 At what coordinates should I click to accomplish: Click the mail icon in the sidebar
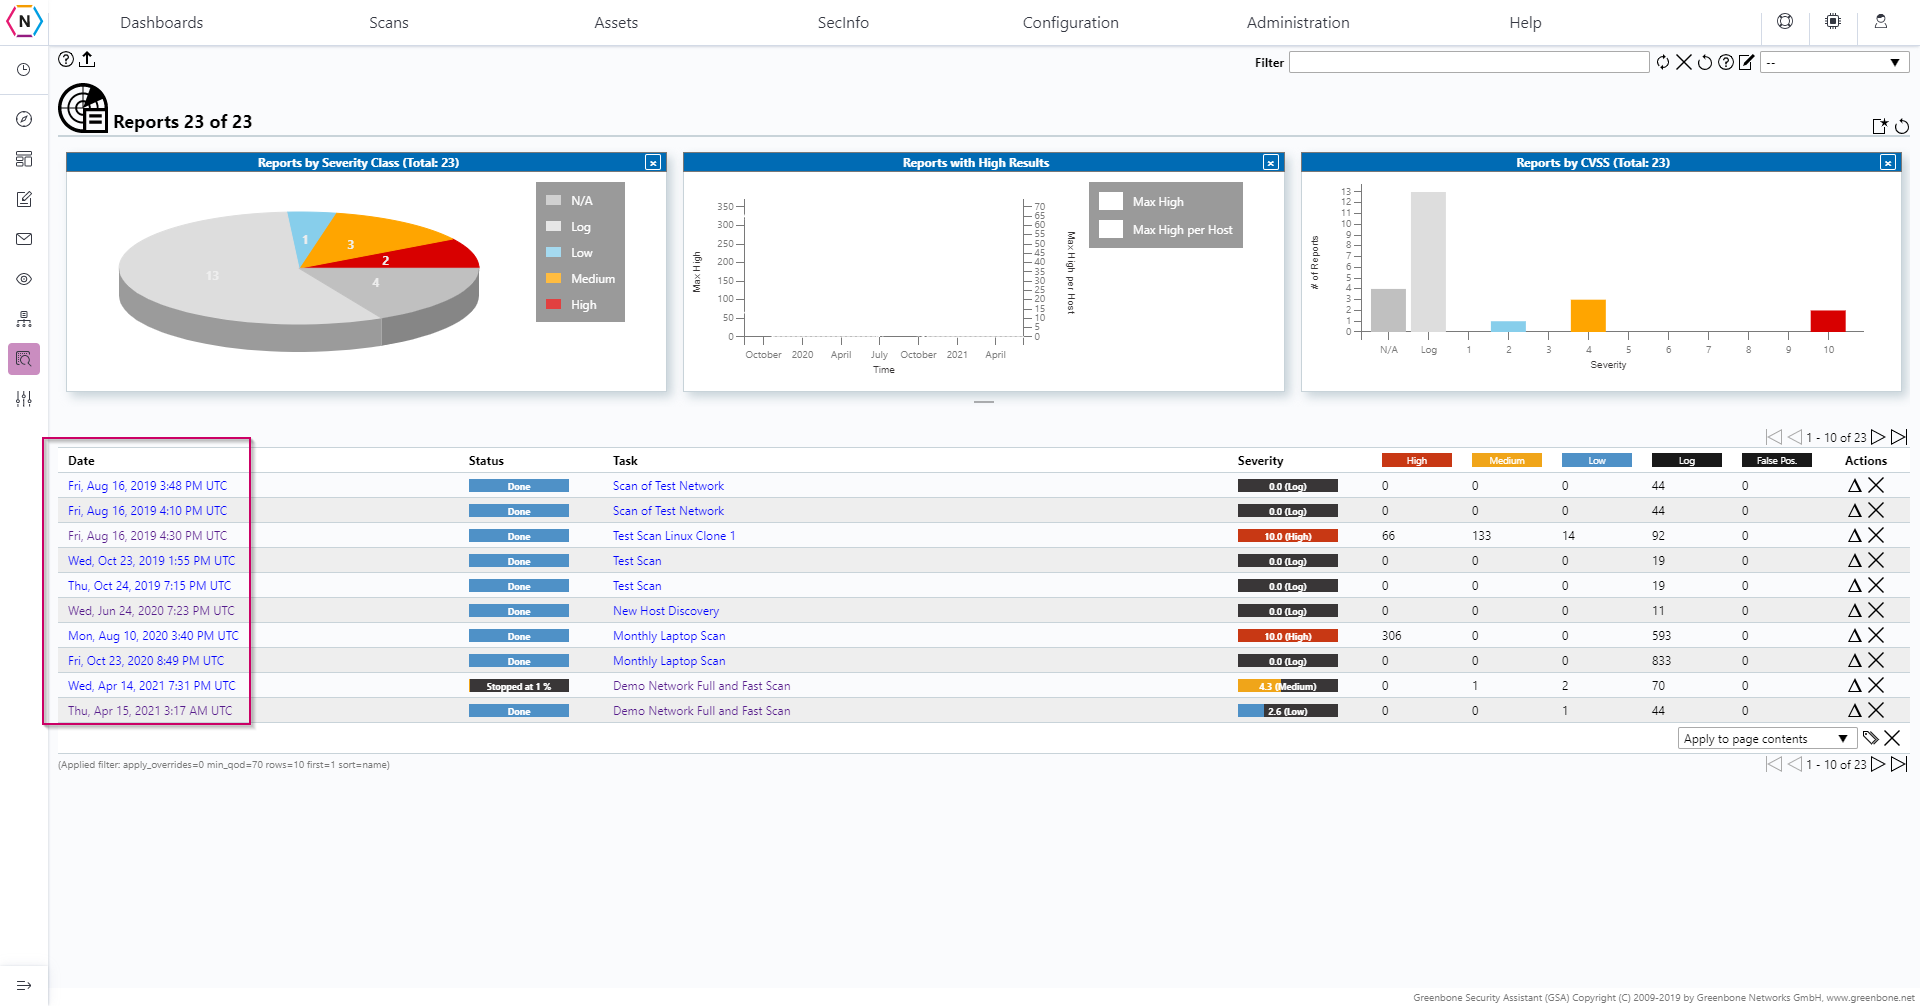pos(24,239)
